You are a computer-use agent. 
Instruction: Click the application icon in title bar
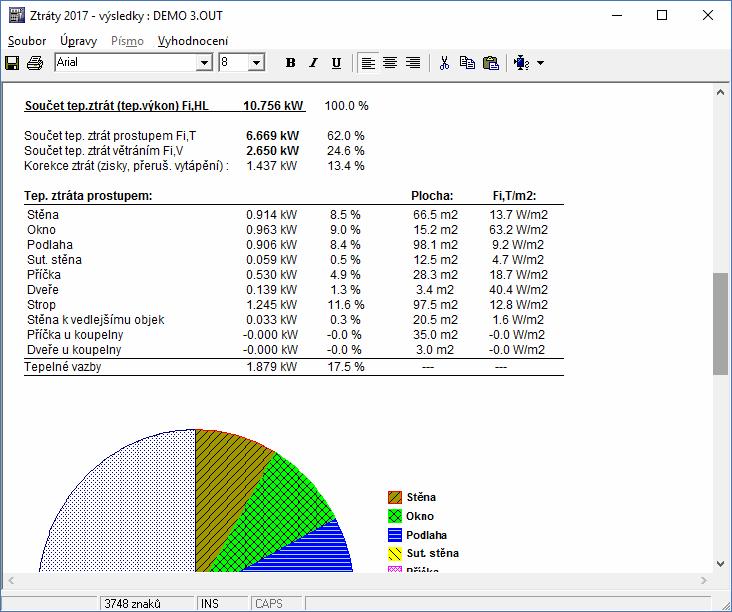point(17,15)
